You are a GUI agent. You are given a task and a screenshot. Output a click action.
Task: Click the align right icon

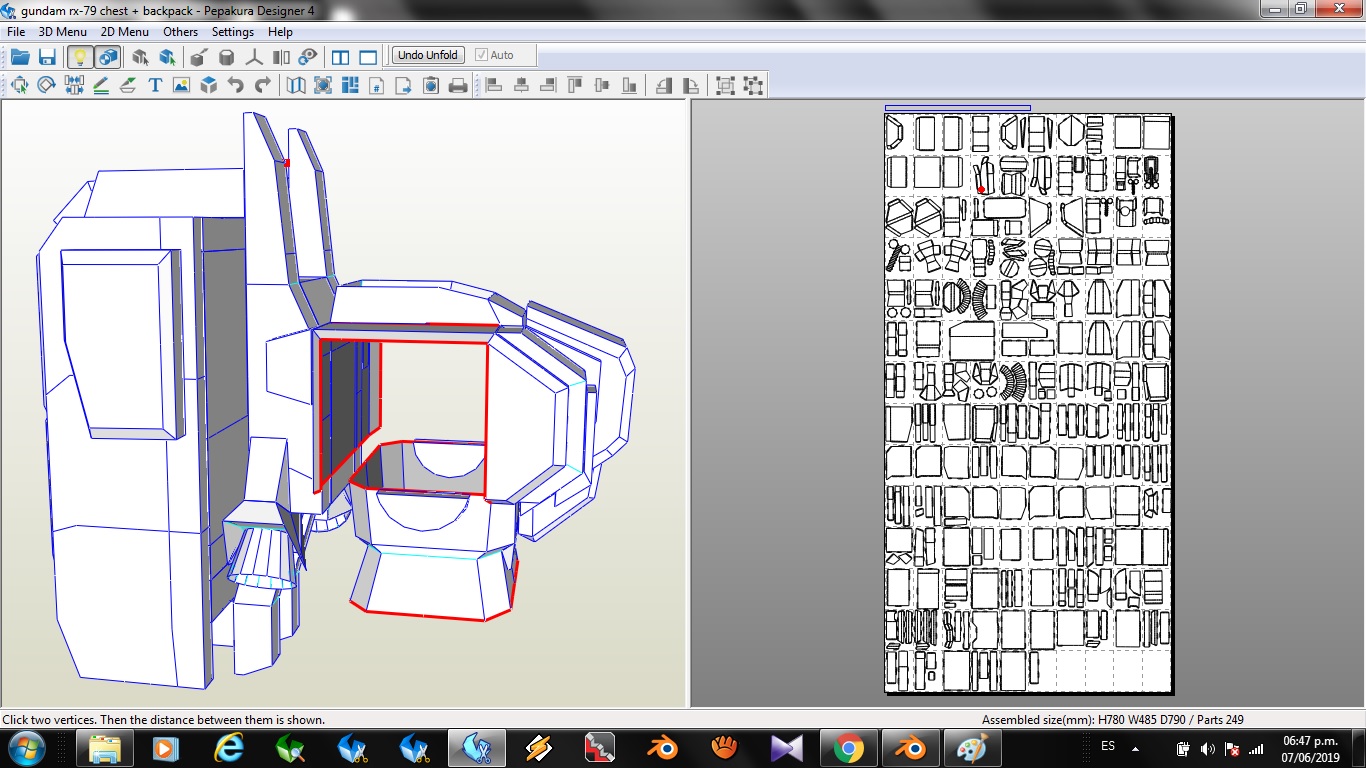point(548,85)
